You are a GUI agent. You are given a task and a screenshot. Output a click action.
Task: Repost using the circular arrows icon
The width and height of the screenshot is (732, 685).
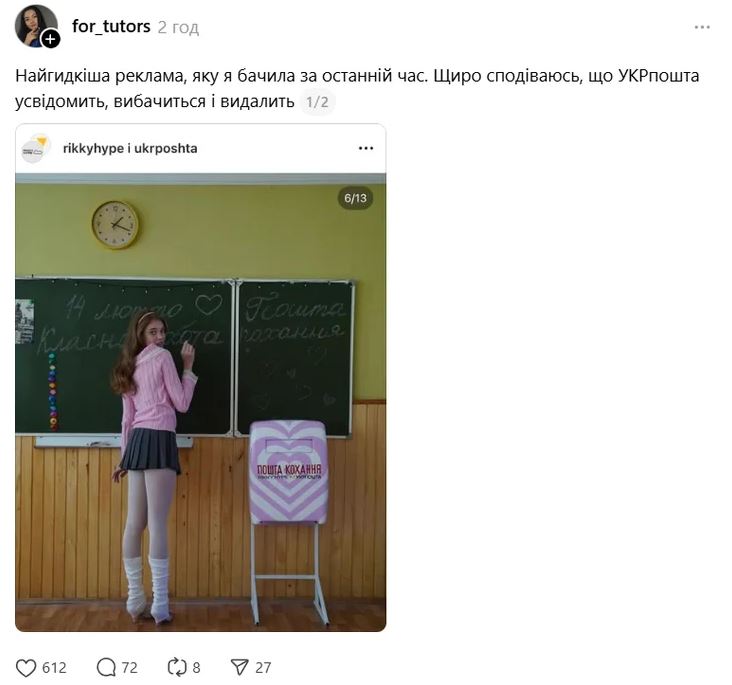177,667
